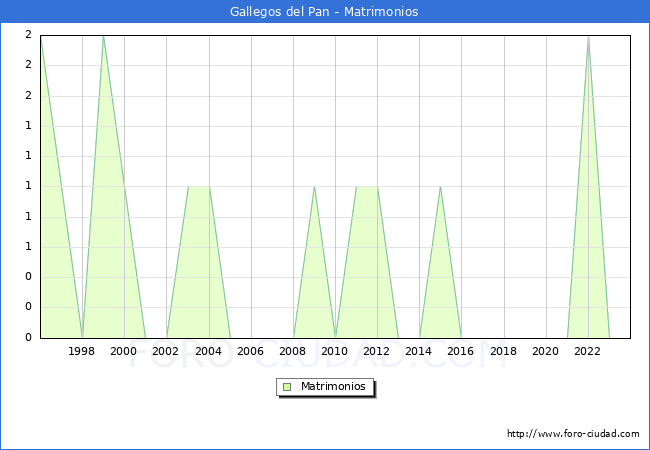Image resolution: width=650 pixels, height=450 pixels.
Task: Click the data peak at year 2022
Action: point(588,36)
